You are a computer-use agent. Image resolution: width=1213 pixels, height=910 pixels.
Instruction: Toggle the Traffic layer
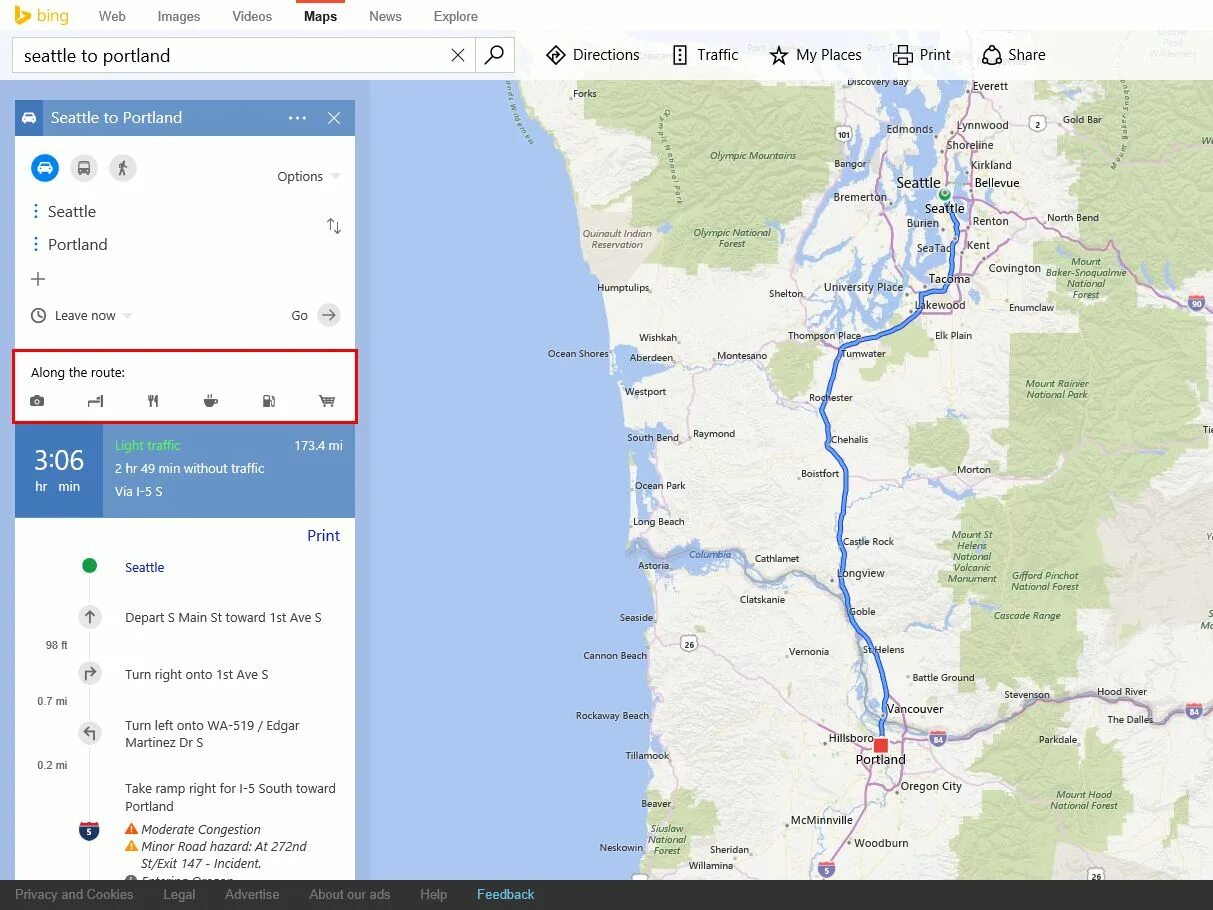click(705, 55)
